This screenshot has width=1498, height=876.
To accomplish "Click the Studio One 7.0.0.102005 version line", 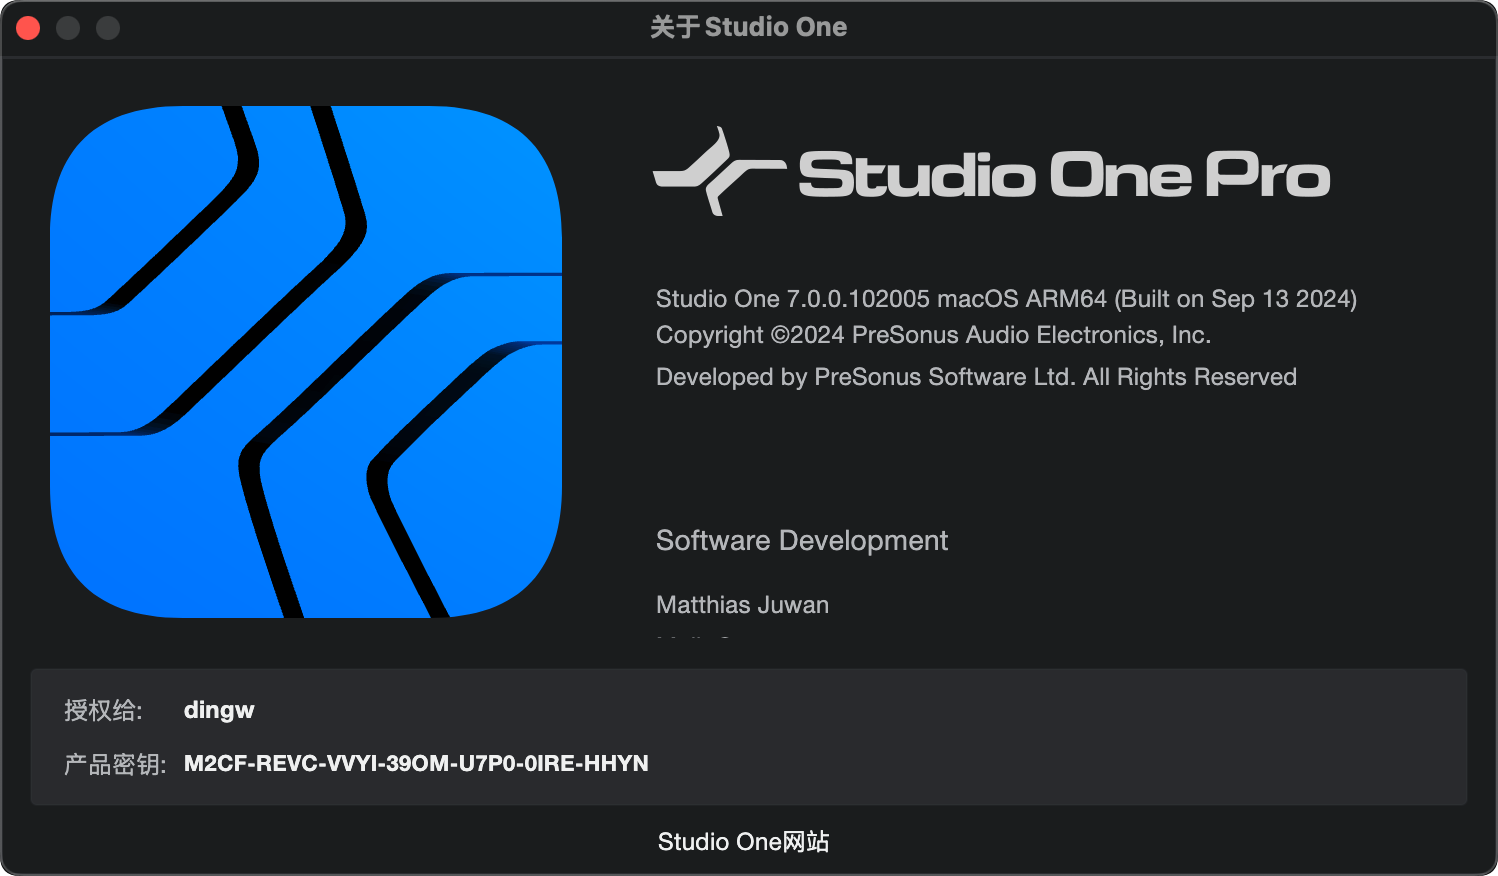I will pos(1006,299).
